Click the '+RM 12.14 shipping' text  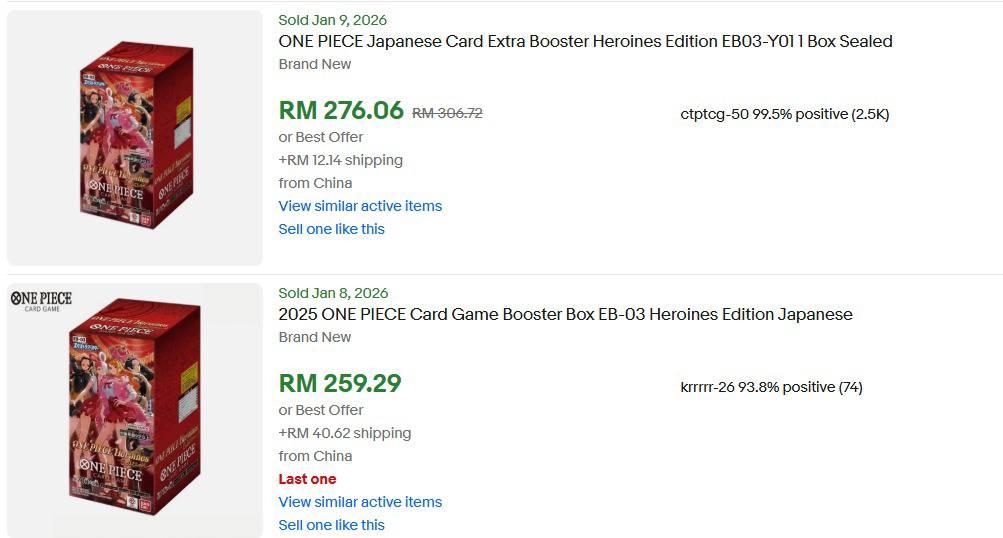coord(340,160)
